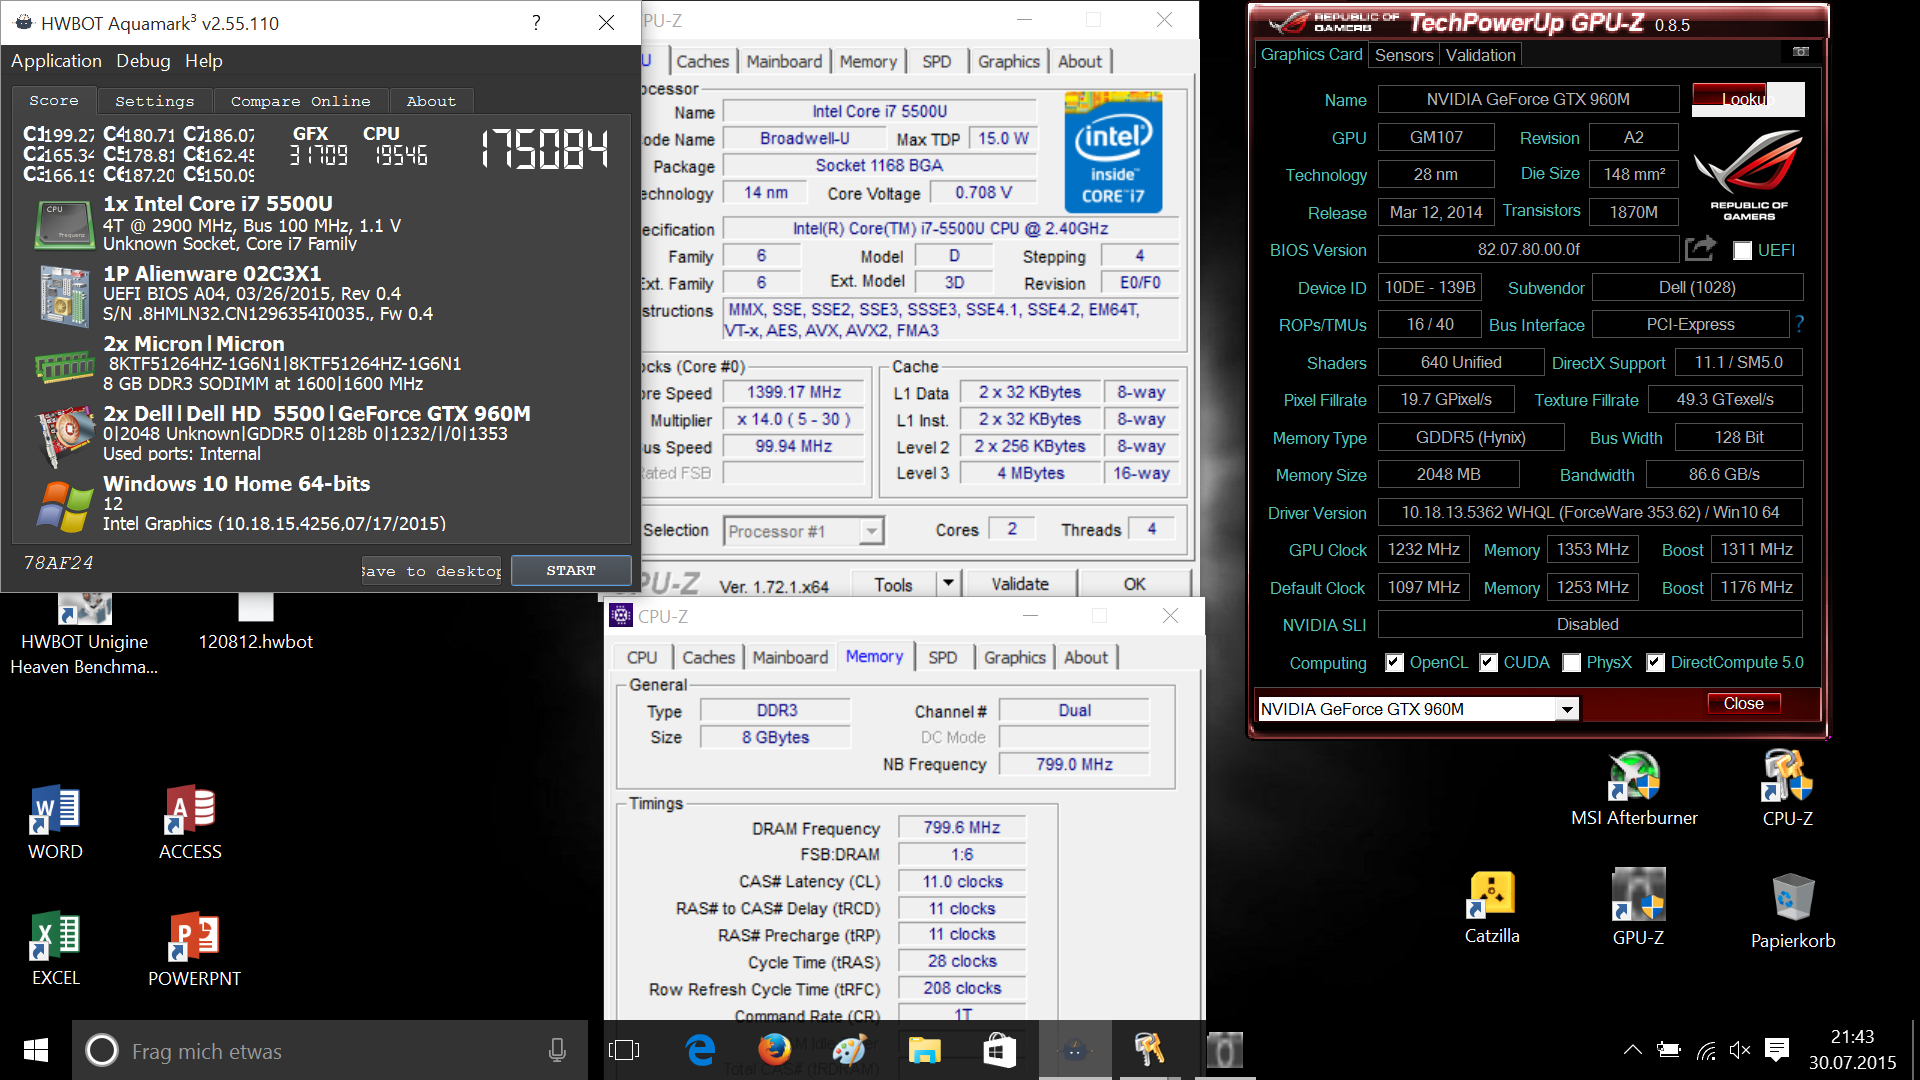The image size is (1920, 1080).
Task: Expand the CPU-Z Tools dropdown arrow
Action: [948, 584]
